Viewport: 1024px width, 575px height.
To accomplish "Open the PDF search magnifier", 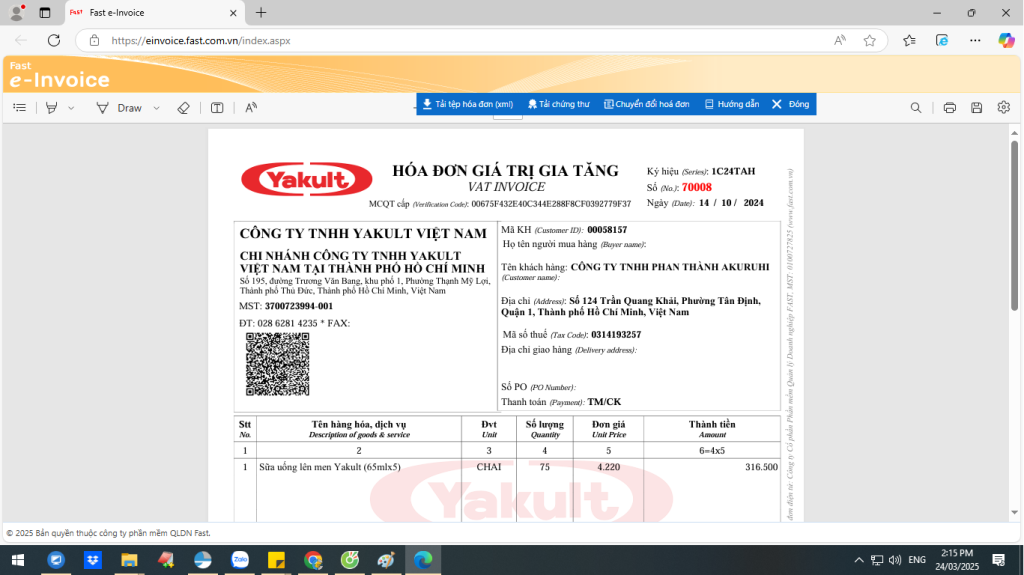I will [916, 108].
